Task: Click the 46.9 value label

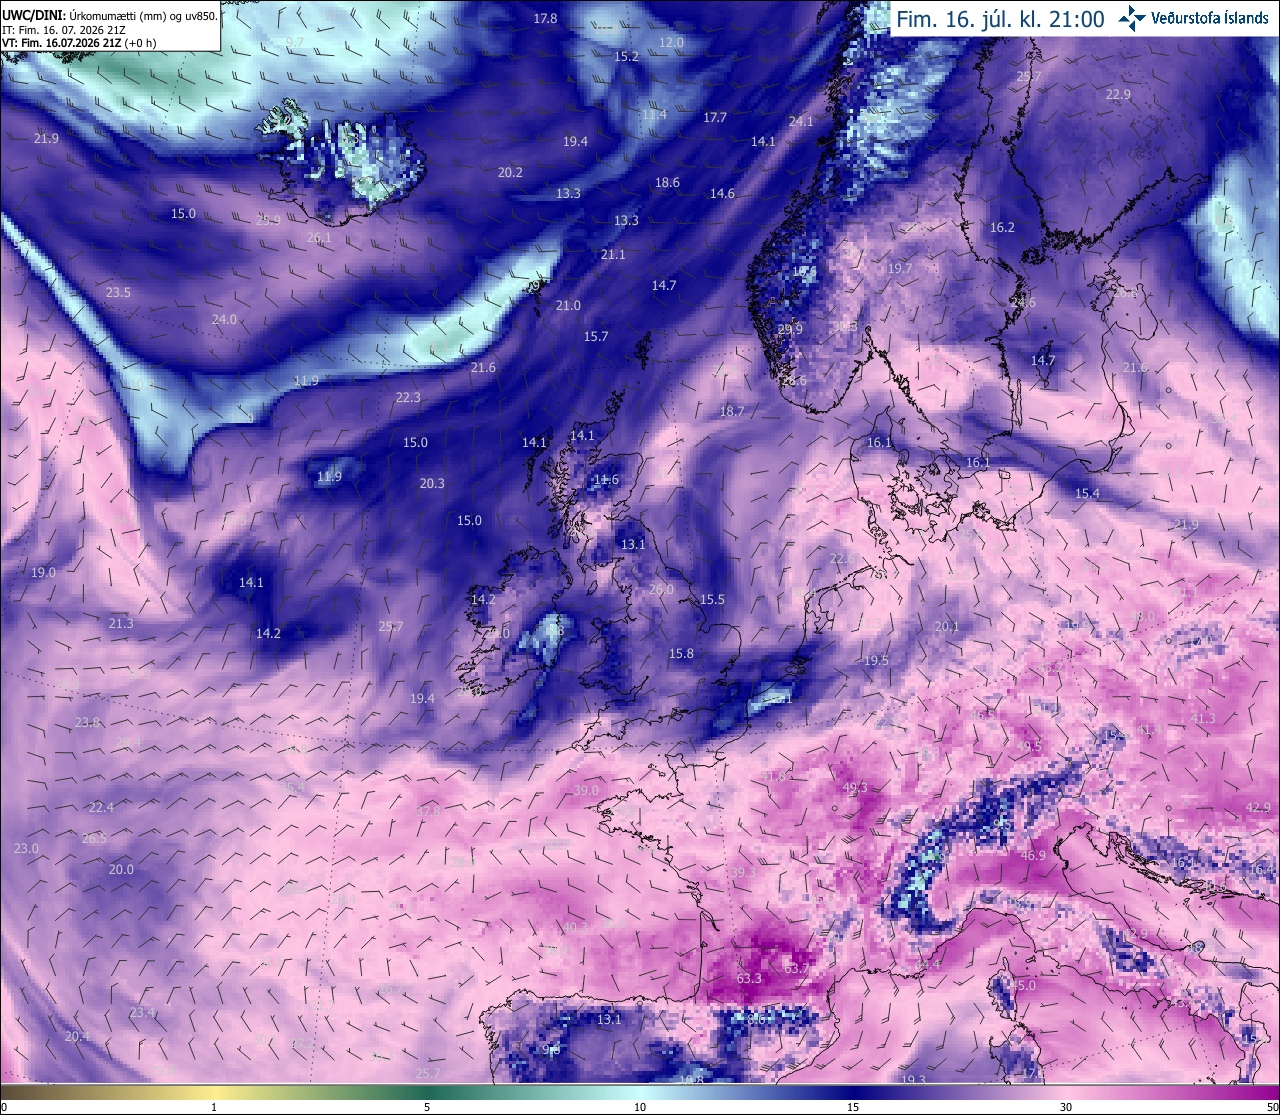Action: coord(1033,855)
